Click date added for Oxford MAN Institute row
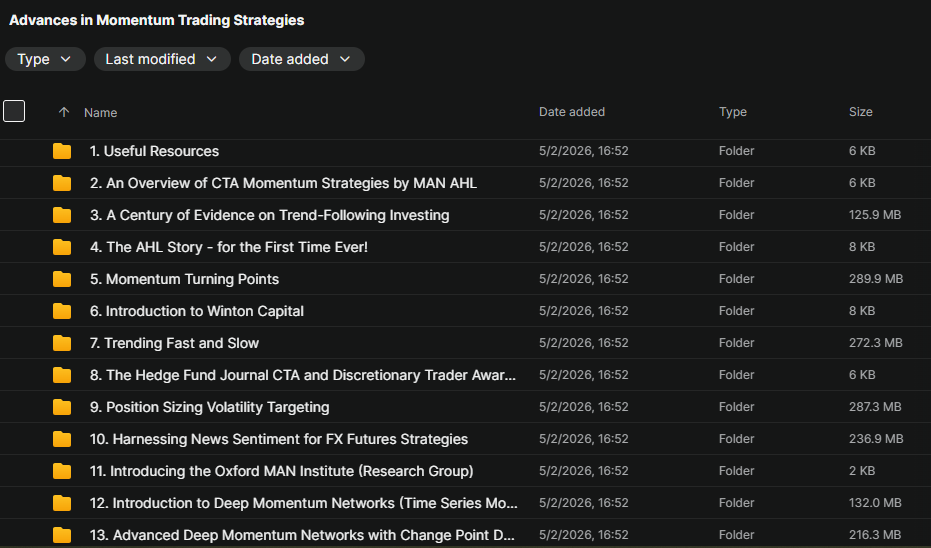 pyautogui.click(x=584, y=471)
